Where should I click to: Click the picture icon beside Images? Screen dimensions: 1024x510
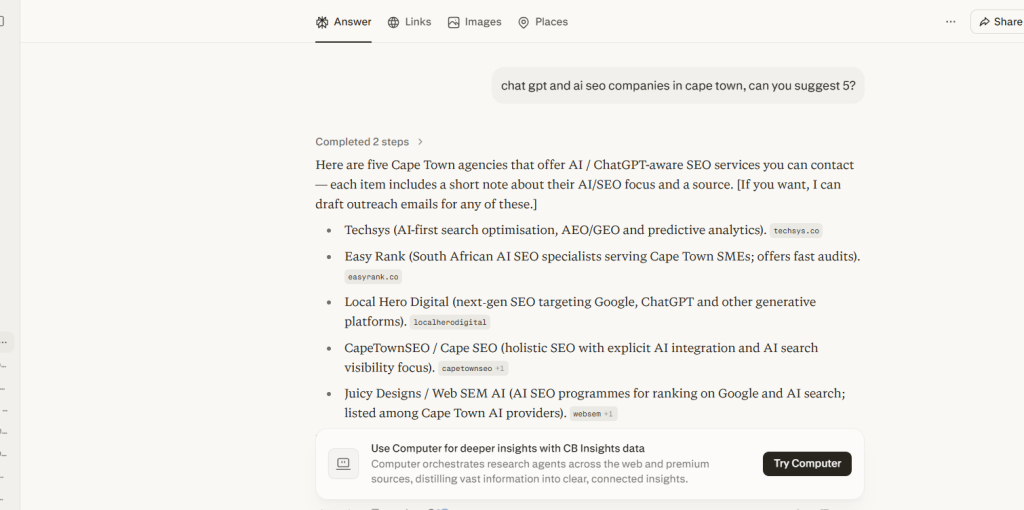point(453,22)
